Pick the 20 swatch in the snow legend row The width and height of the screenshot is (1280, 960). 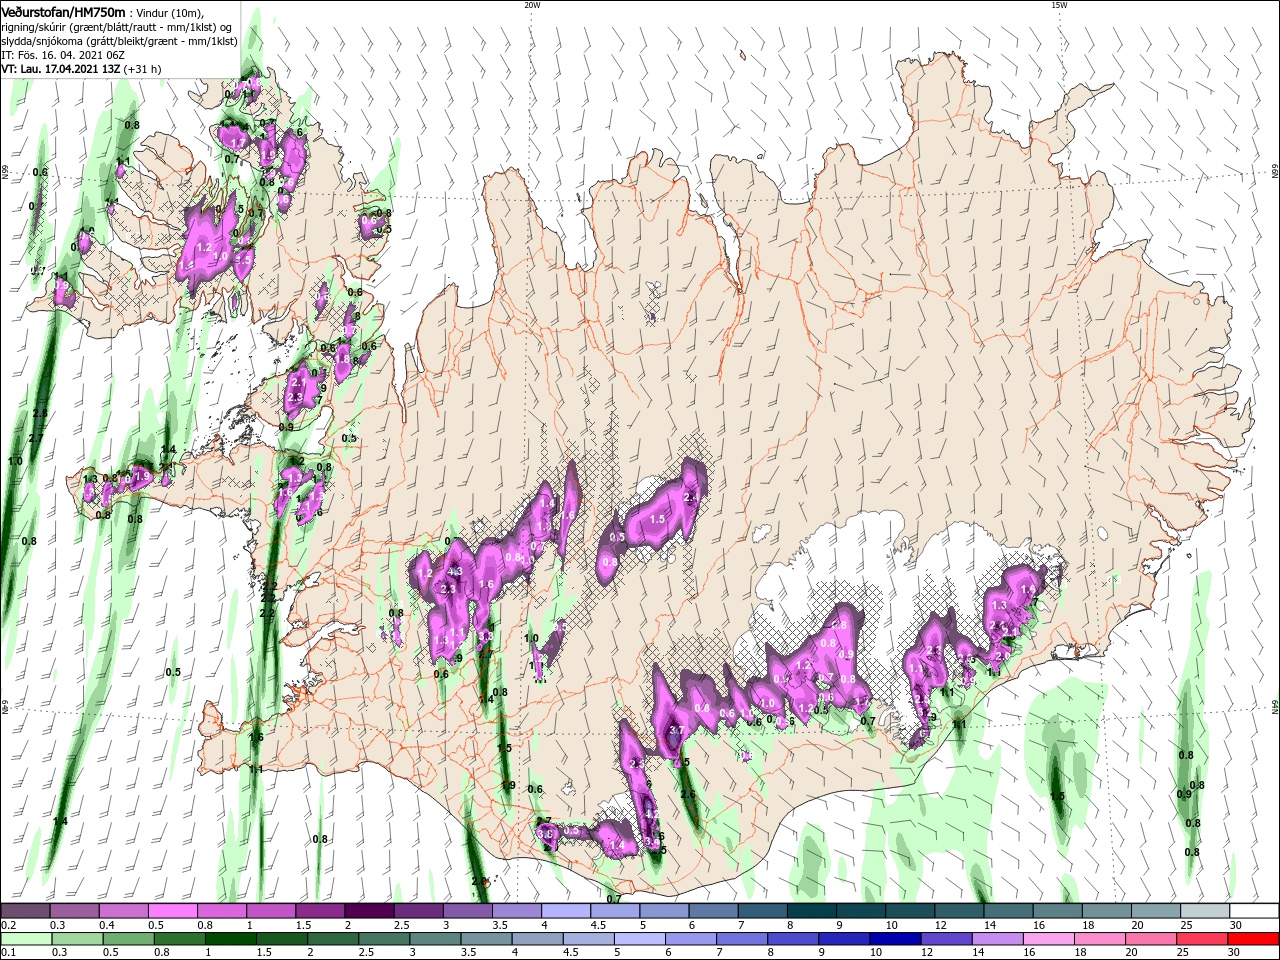[1155, 911]
